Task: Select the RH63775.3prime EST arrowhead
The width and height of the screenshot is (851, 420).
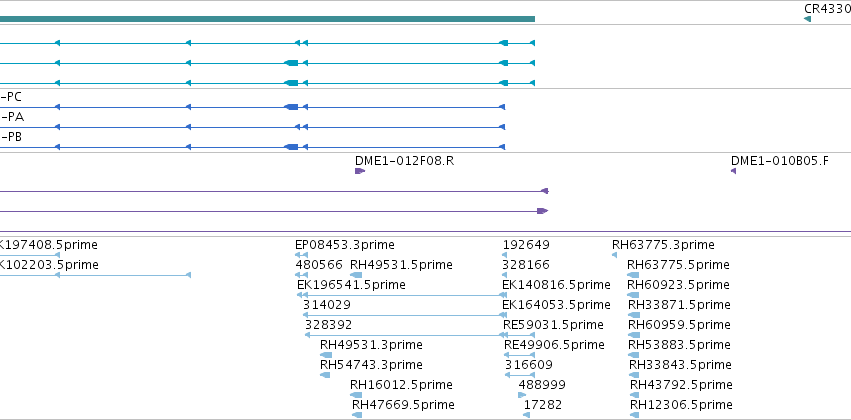Action: pyautogui.click(x=614, y=255)
